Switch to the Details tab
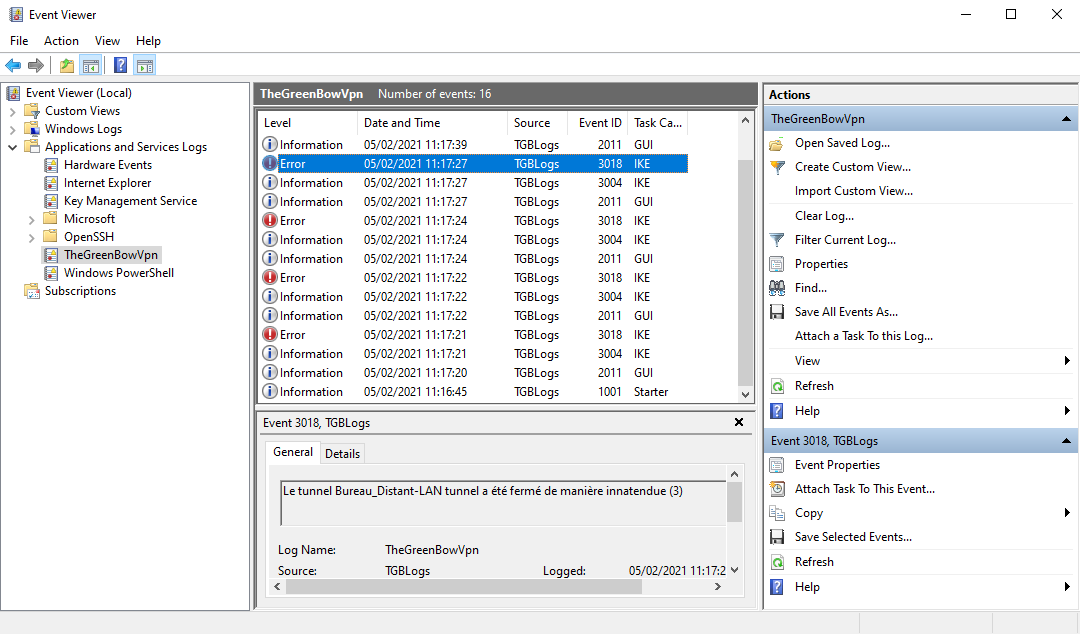The width and height of the screenshot is (1080, 634). point(342,453)
